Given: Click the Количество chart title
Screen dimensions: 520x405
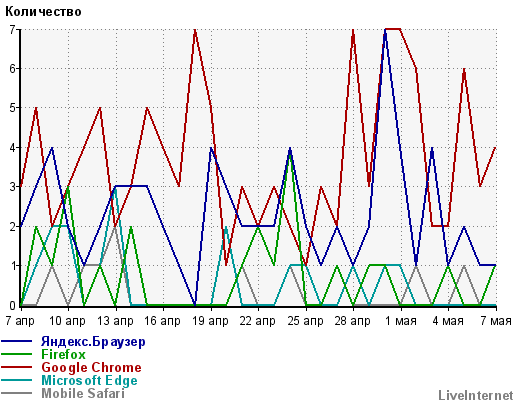Looking at the screenshot, I should [43, 12].
